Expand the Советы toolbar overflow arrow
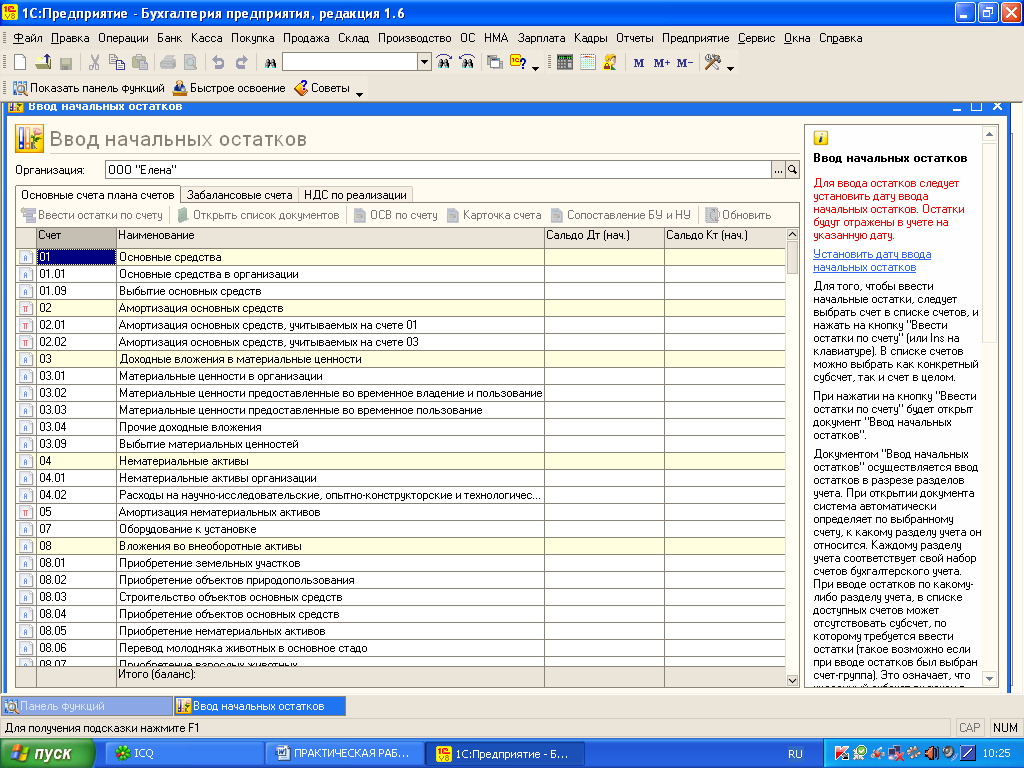1024x768 pixels. pyautogui.click(x=359, y=94)
